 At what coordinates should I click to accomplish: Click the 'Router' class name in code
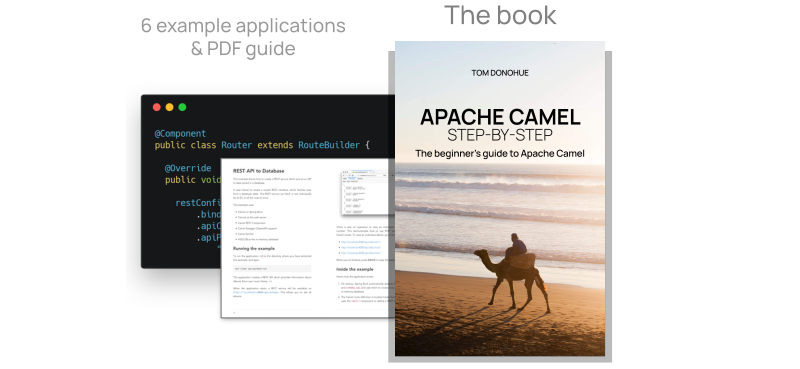(236, 145)
